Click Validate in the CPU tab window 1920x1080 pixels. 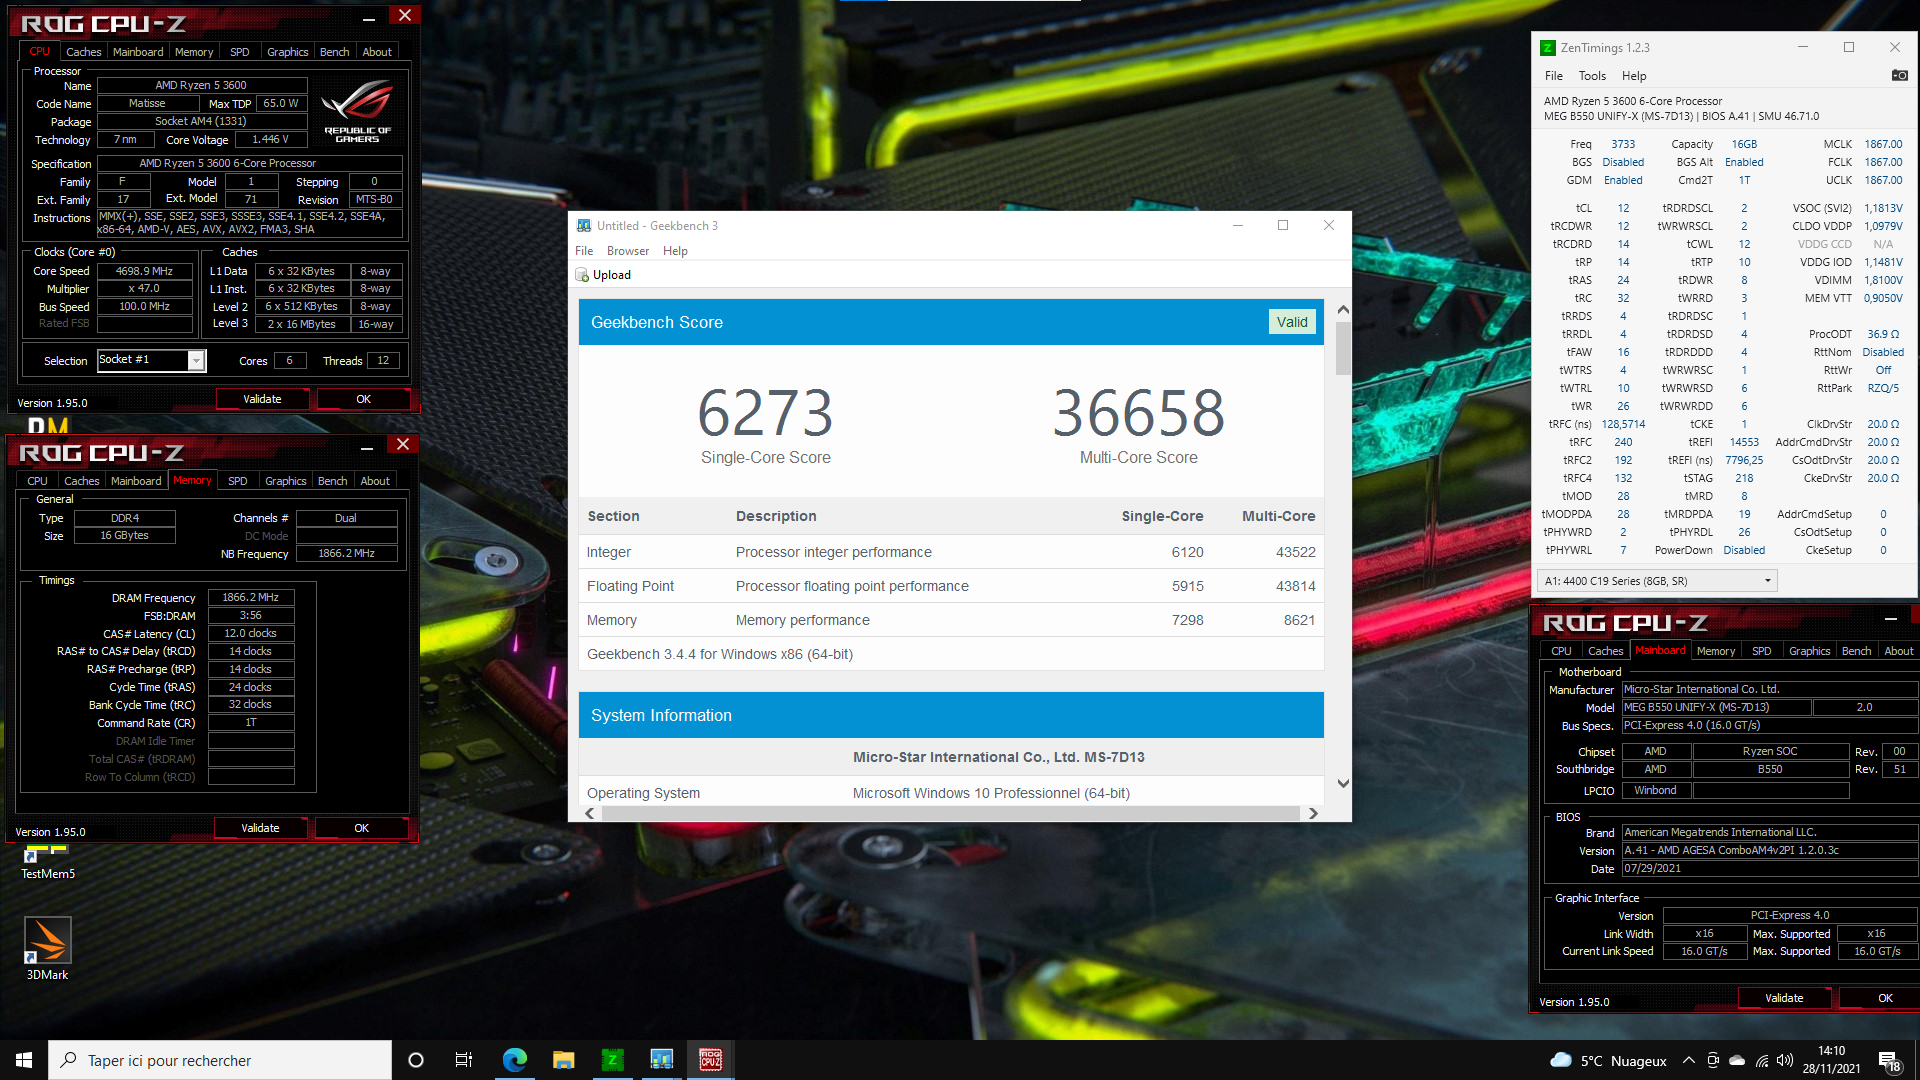click(262, 399)
